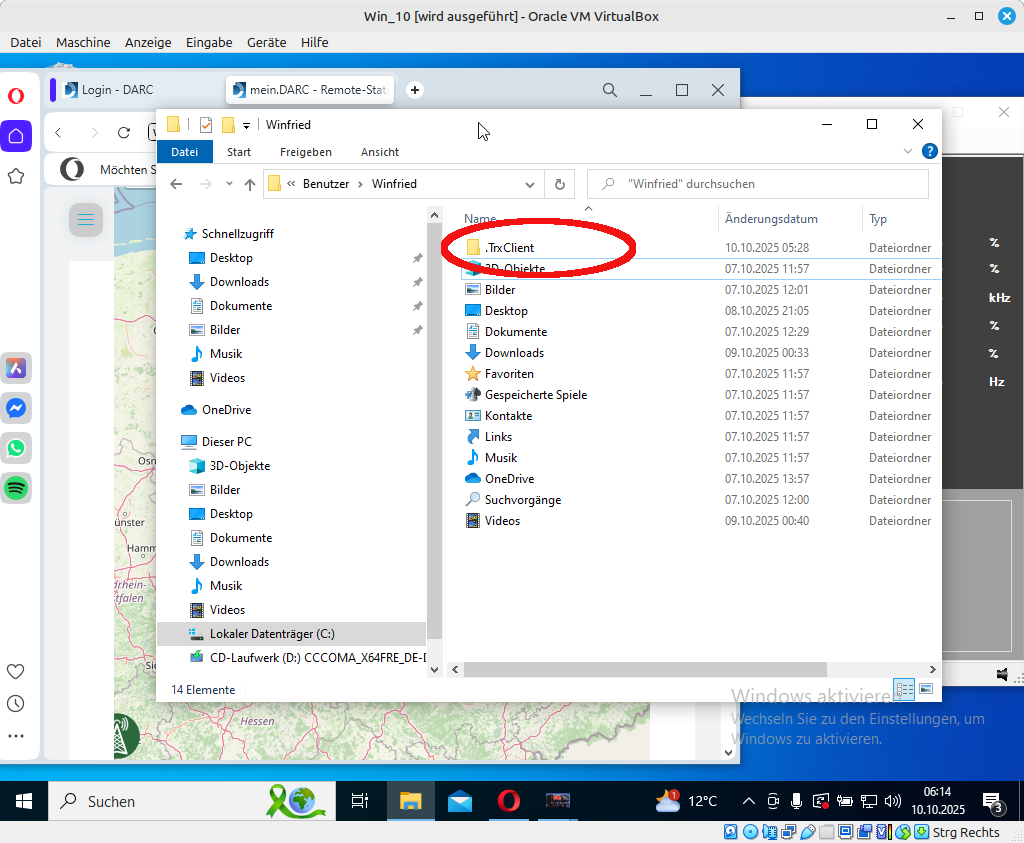Viewport: 1024px width, 843px height.
Task: Click the Explorer help question mark icon
Action: tap(929, 152)
